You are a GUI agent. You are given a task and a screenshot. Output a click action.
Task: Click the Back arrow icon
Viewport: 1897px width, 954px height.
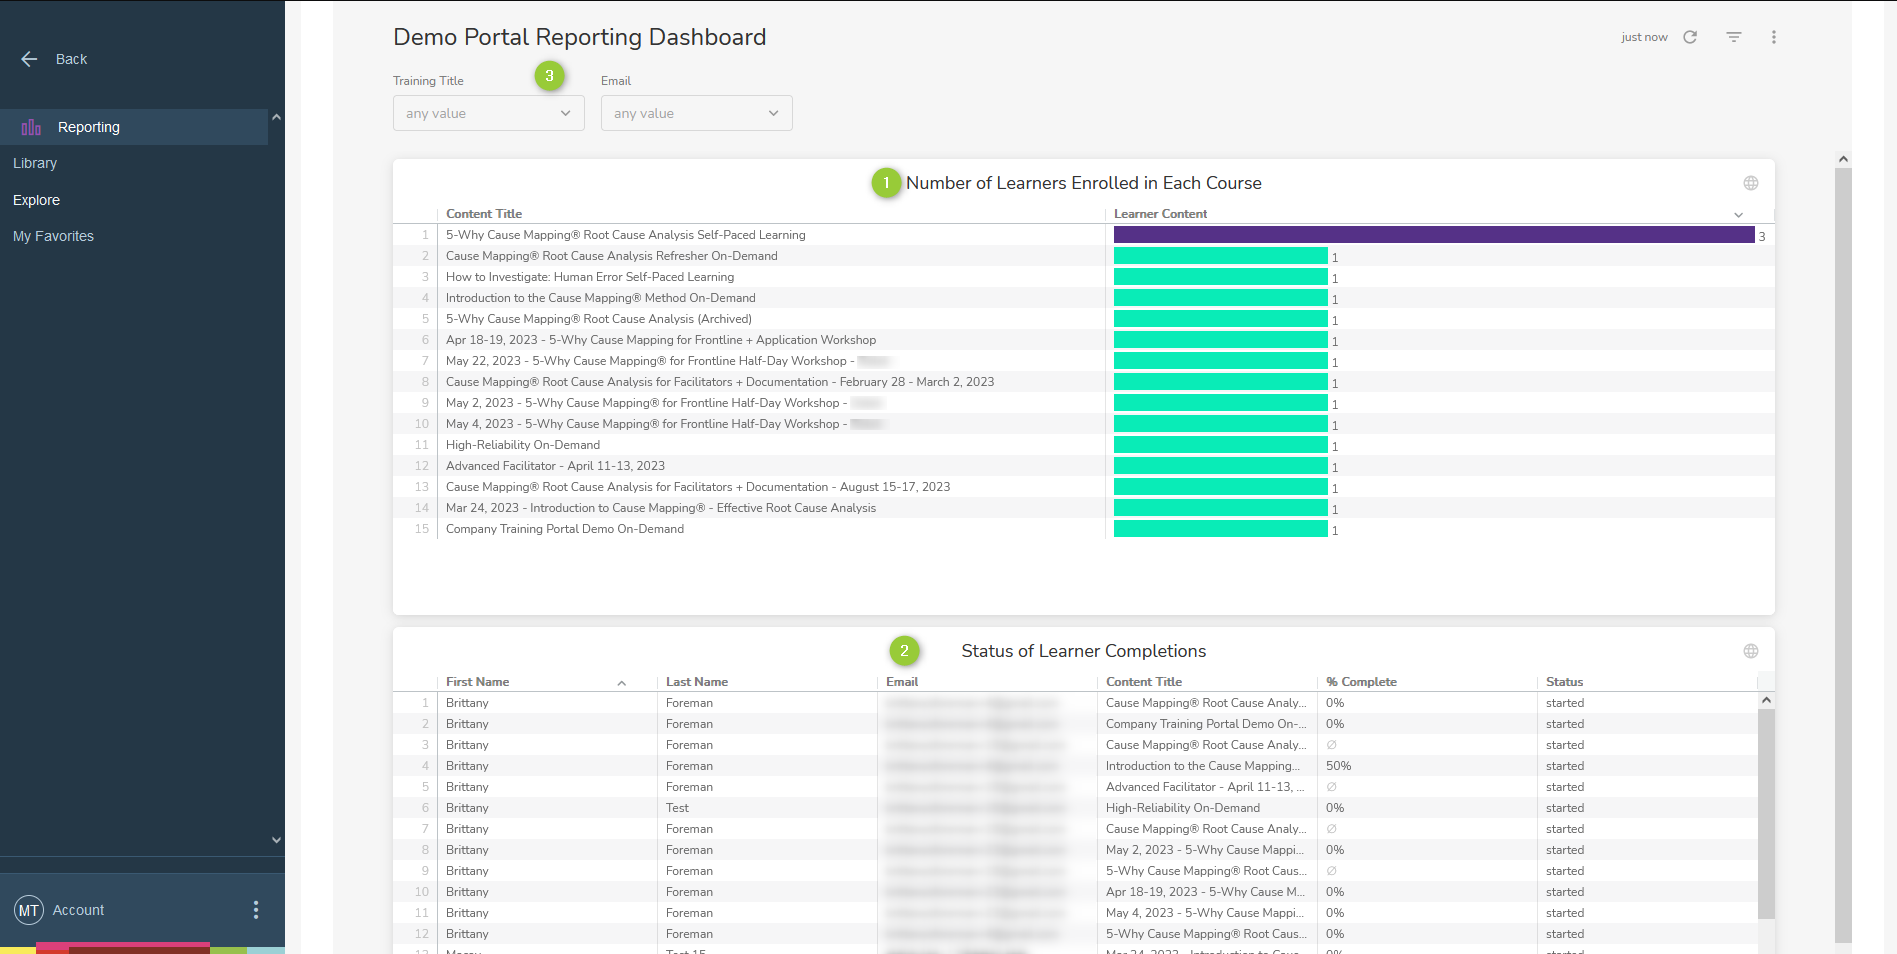point(29,59)
